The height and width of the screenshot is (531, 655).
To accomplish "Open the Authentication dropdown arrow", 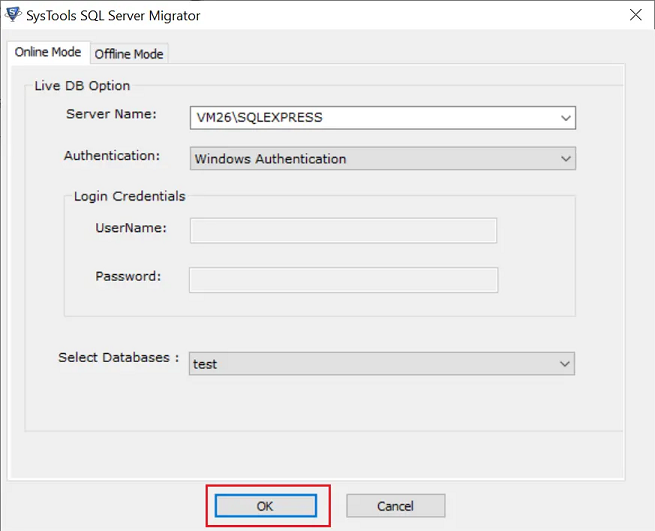I will [566, 159].
